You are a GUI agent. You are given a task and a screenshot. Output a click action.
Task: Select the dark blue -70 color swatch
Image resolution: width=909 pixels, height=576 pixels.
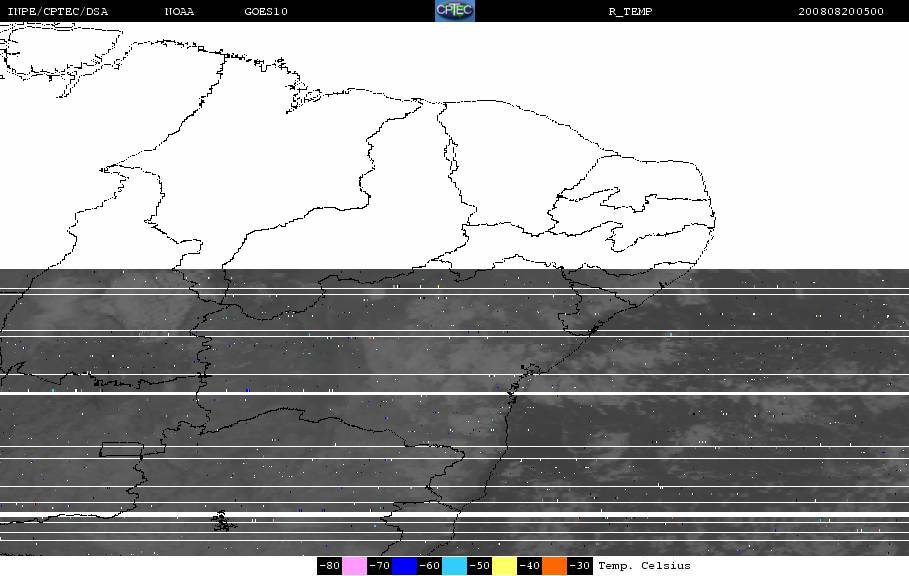tap(404, 566)
